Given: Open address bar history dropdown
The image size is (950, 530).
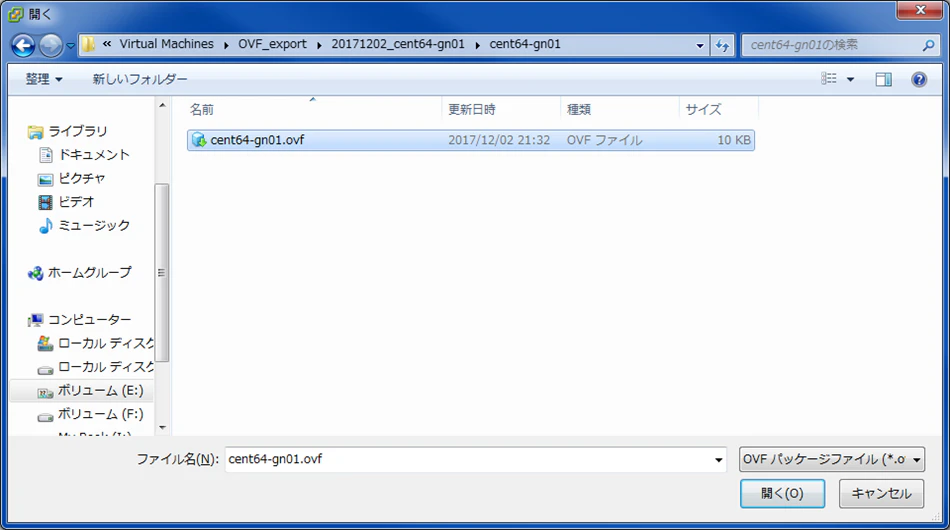Looking at the screenshot, I should pos(700,45).
